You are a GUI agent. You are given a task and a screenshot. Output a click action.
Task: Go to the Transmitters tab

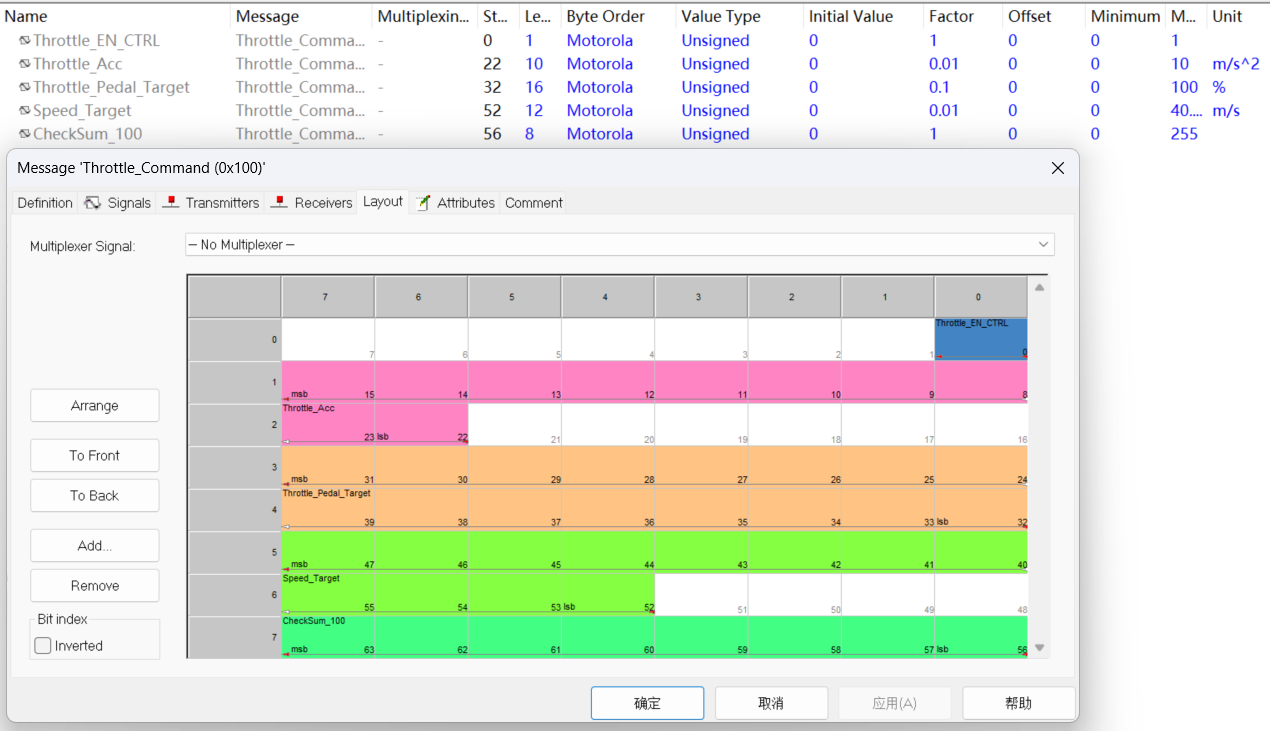pyautogui.click(x=211, y=202)
